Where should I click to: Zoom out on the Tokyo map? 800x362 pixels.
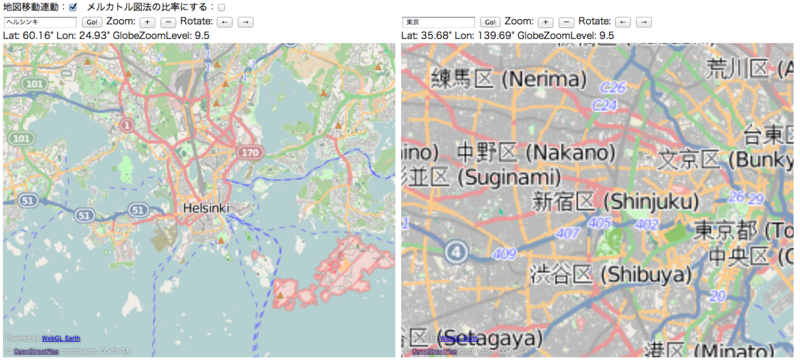(x=566, y=22)
